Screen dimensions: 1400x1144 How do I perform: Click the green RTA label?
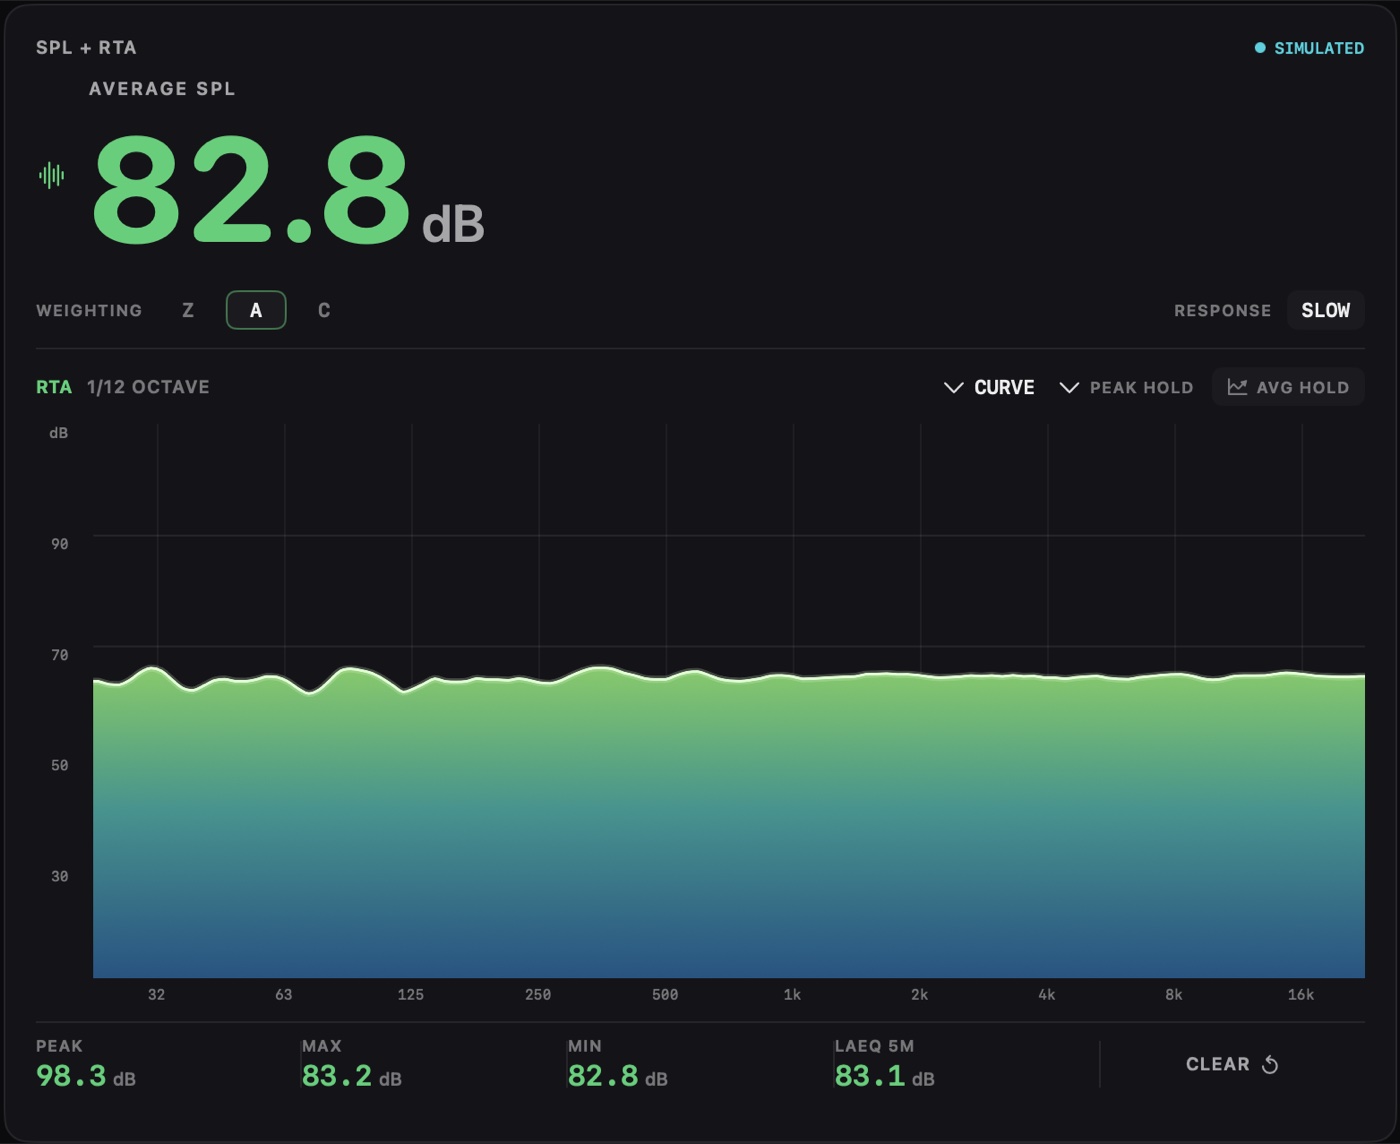click(x=54, y=387)
